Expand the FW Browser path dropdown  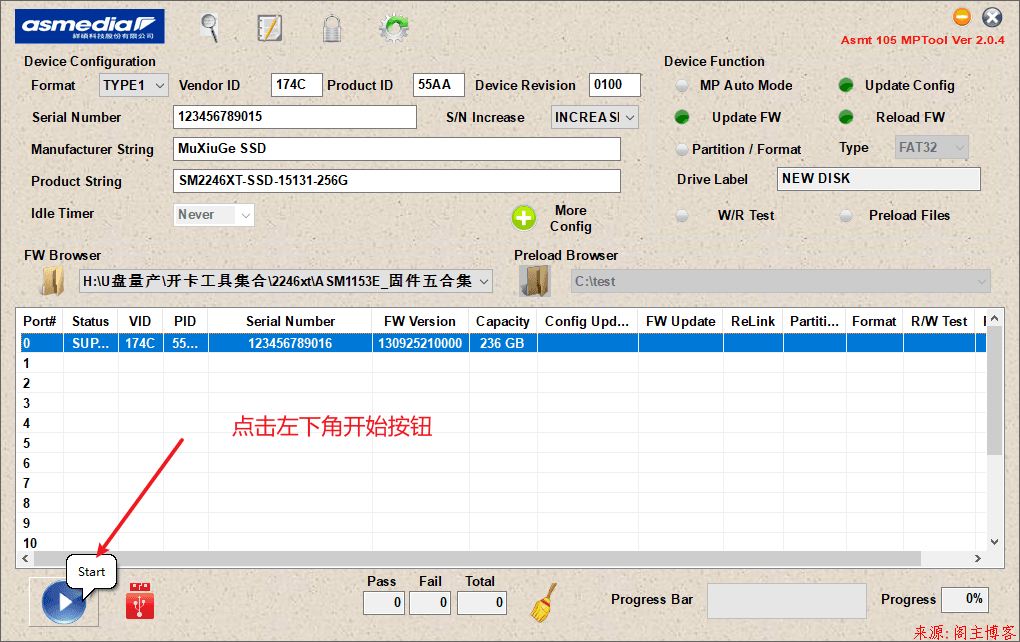click(483, 282)
